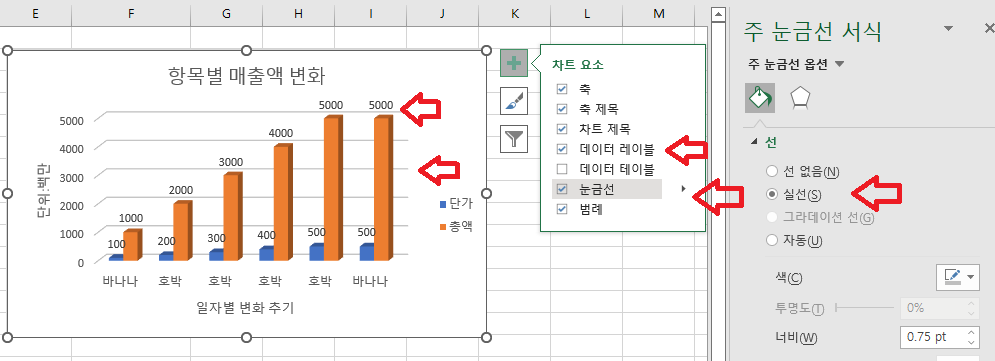Image resolution: width=995 pixels, height=361 pixels.
Task: Expand the 눈금선 submenu arrow
Action: pyautogui.click(x=683, y=188)
